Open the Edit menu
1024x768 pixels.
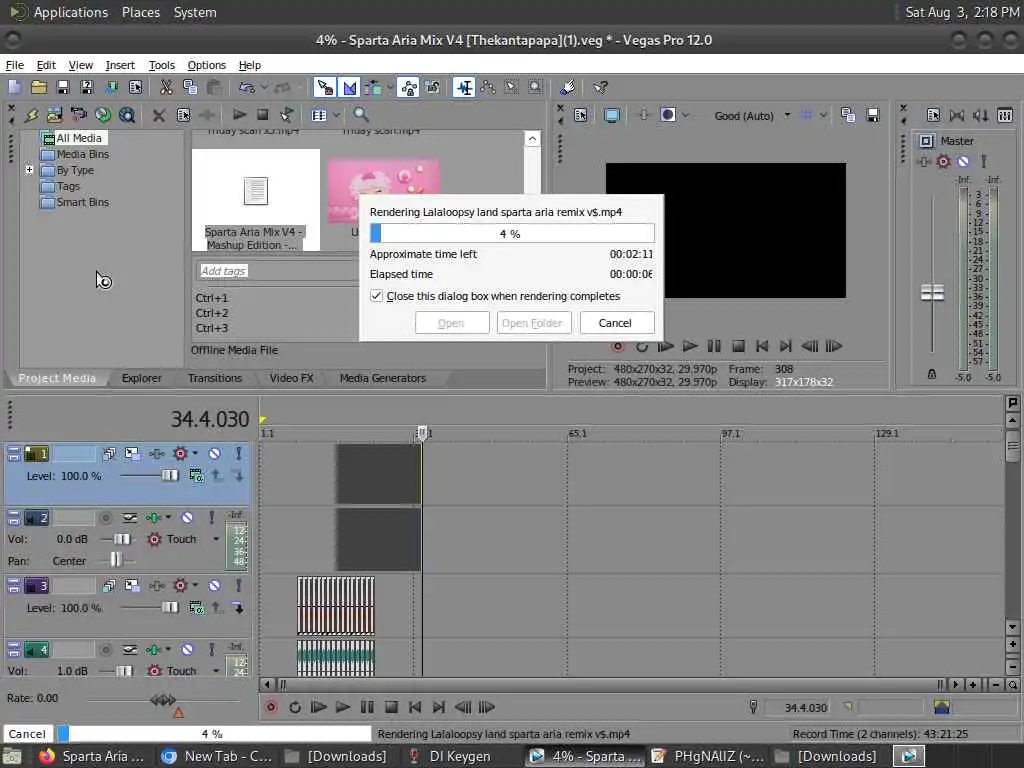pyautogui.click(x=46, y=65)
